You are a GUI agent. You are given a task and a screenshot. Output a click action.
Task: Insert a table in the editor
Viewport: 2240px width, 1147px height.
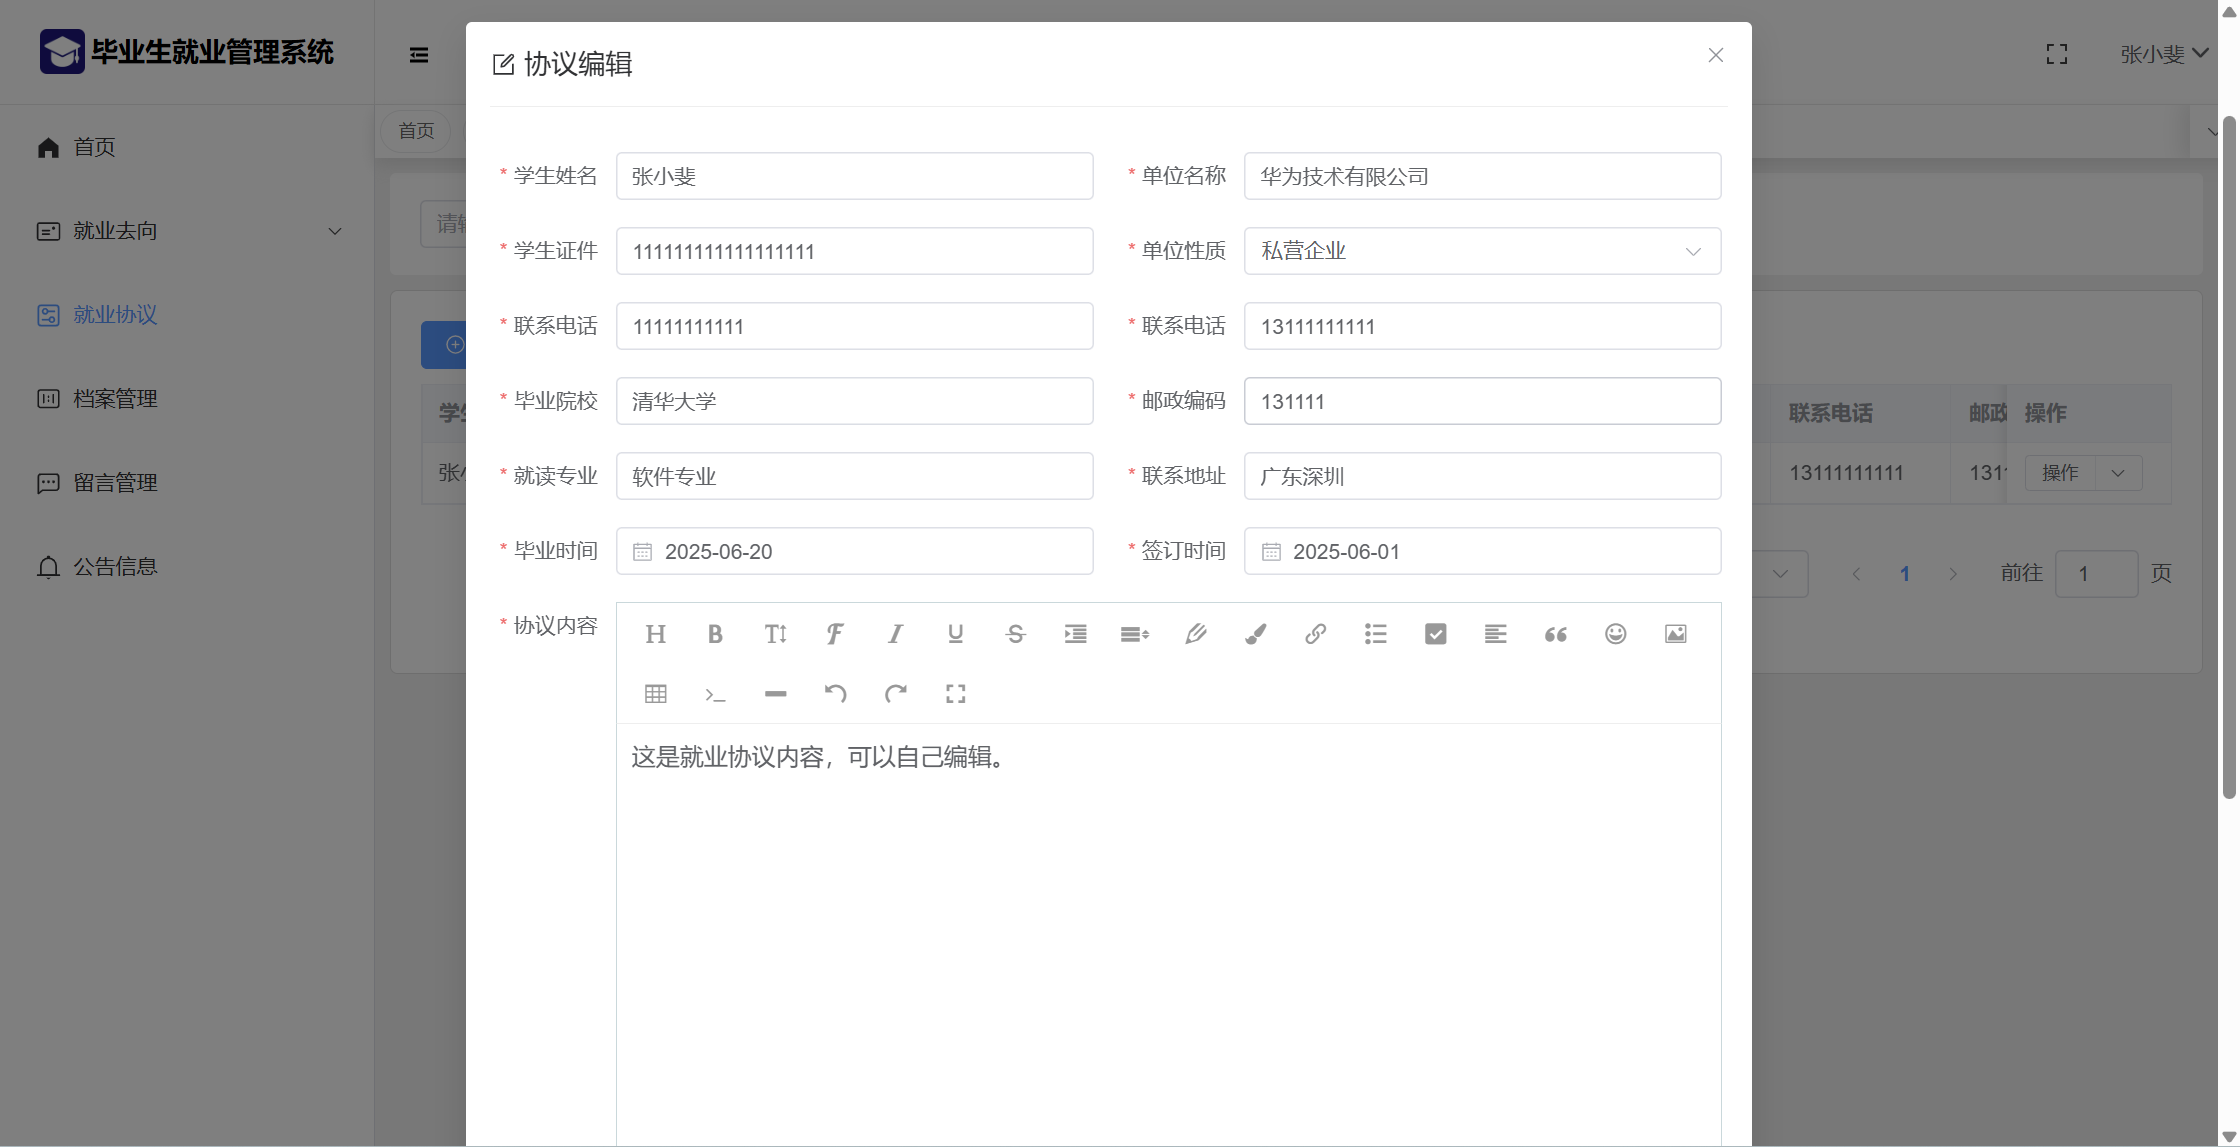(x=655, y=694)
